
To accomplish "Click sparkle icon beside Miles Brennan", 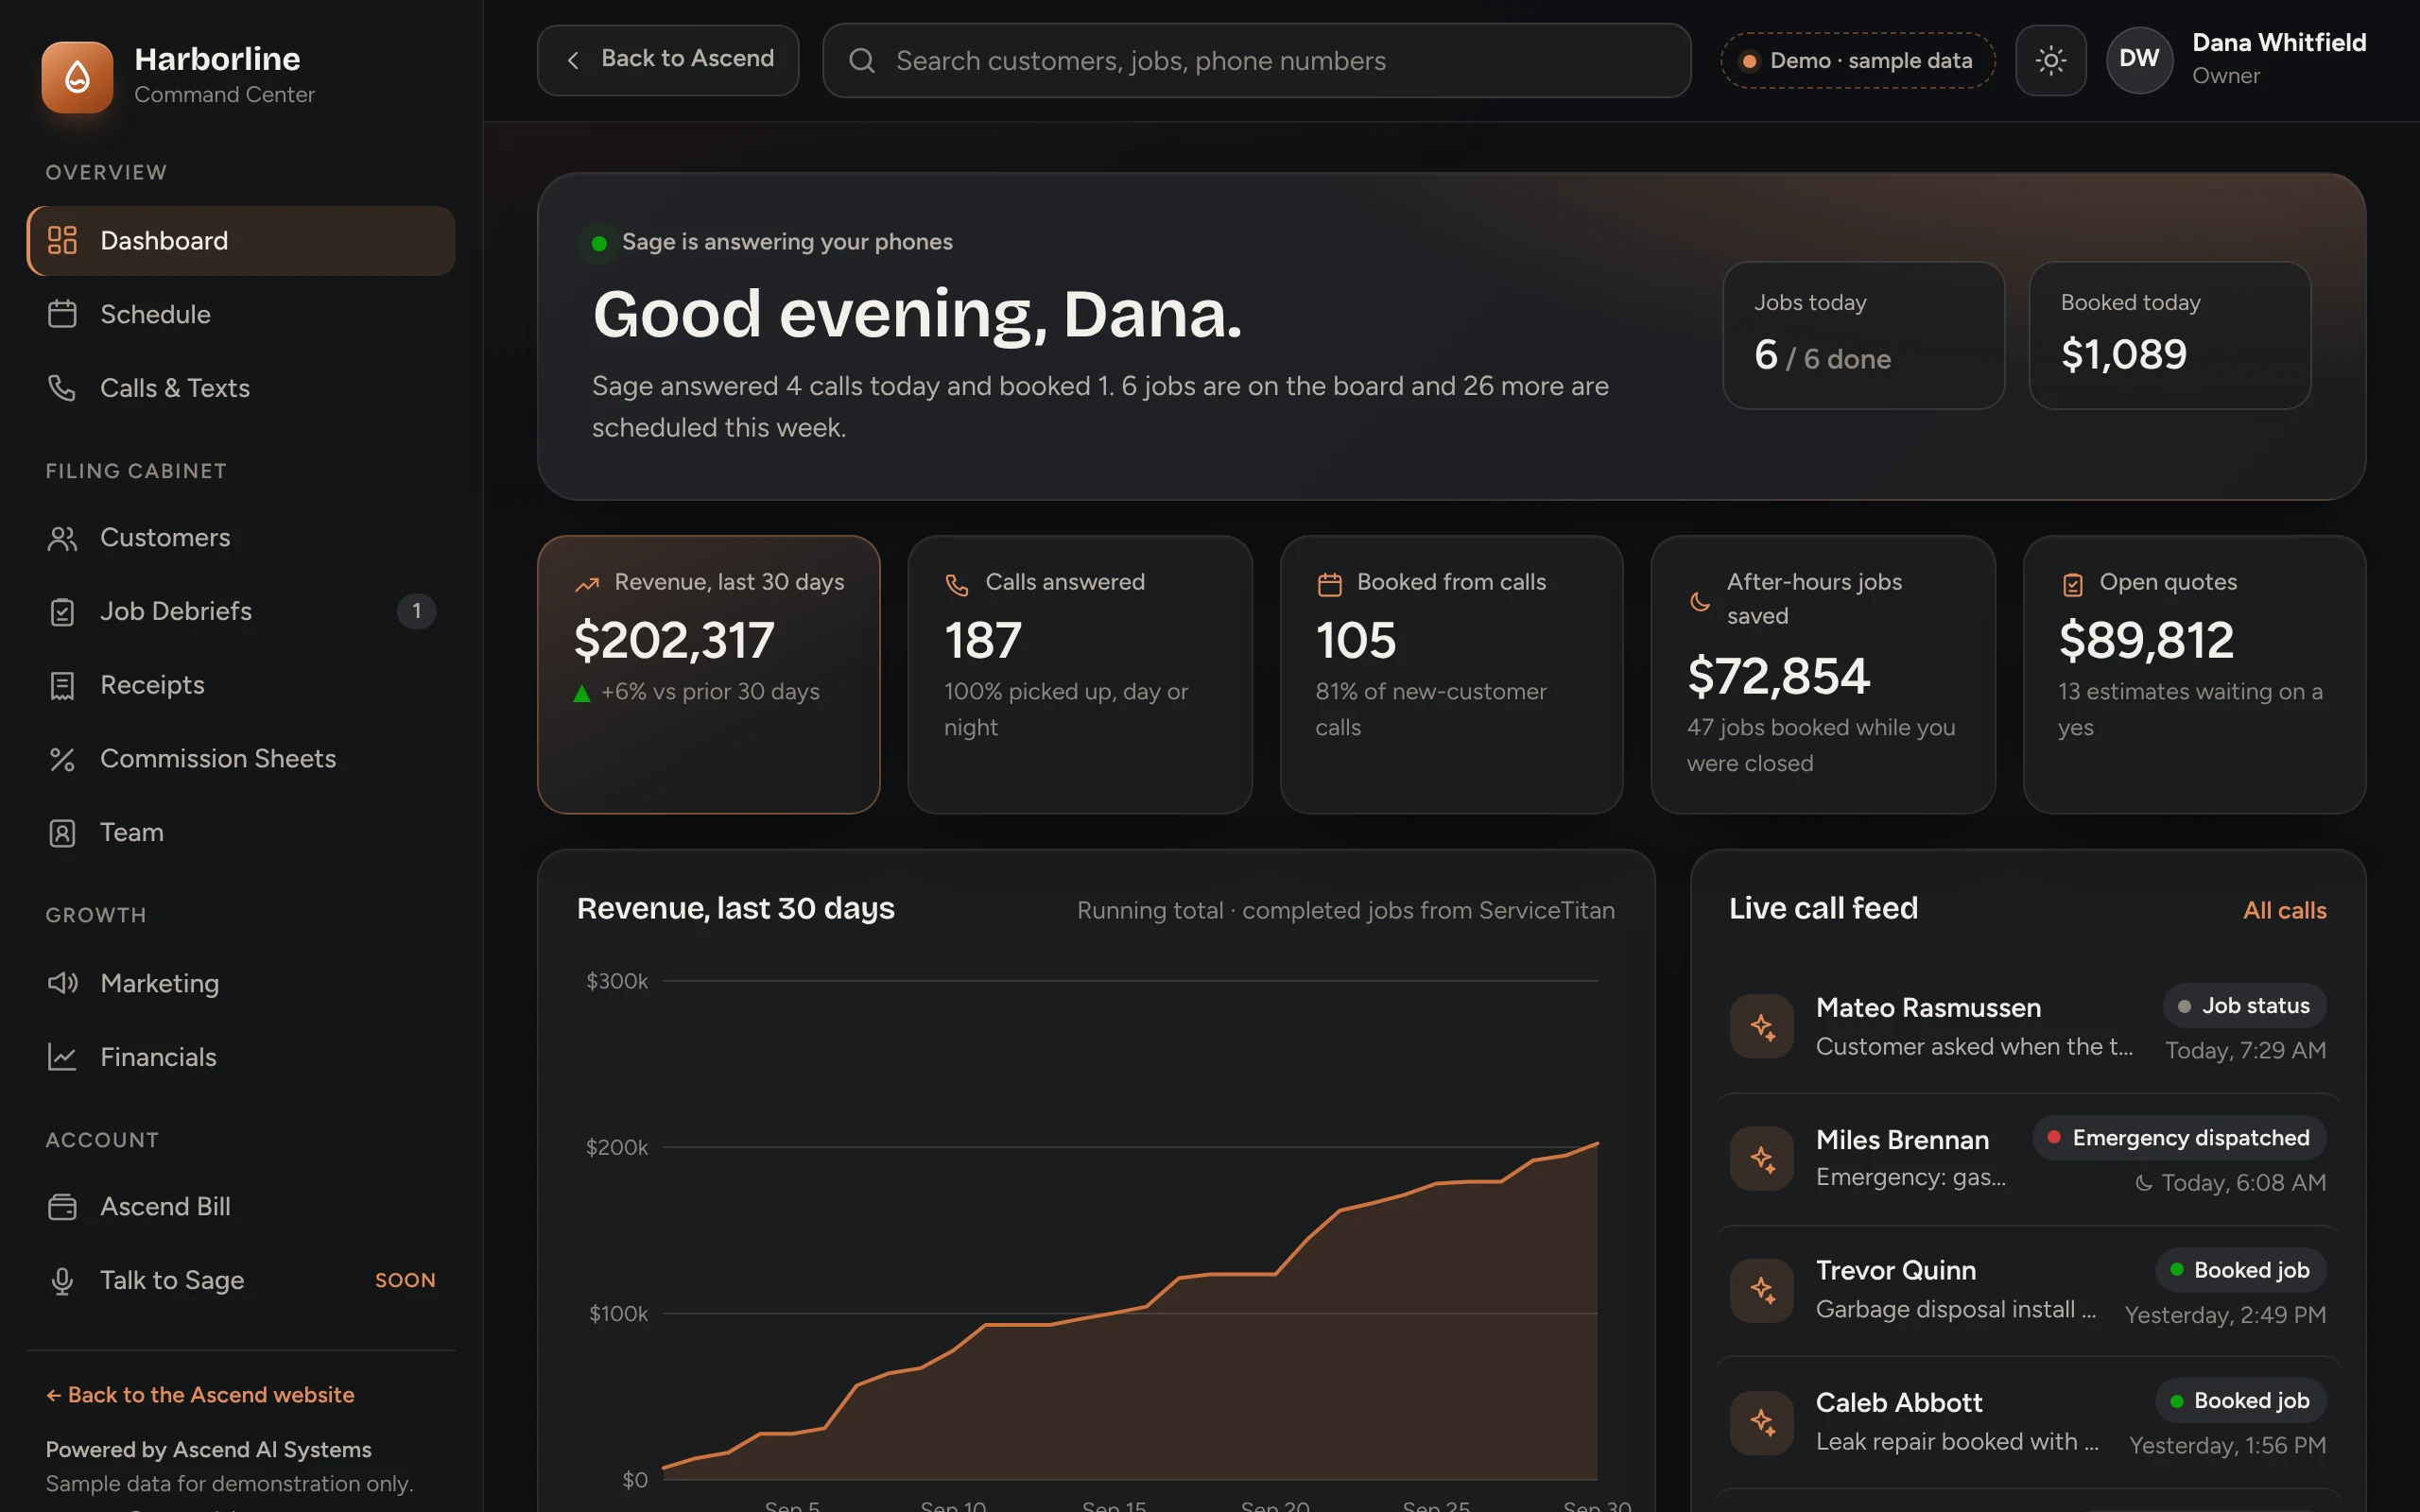I will pyautogui.click(x=1762, y=1158).
